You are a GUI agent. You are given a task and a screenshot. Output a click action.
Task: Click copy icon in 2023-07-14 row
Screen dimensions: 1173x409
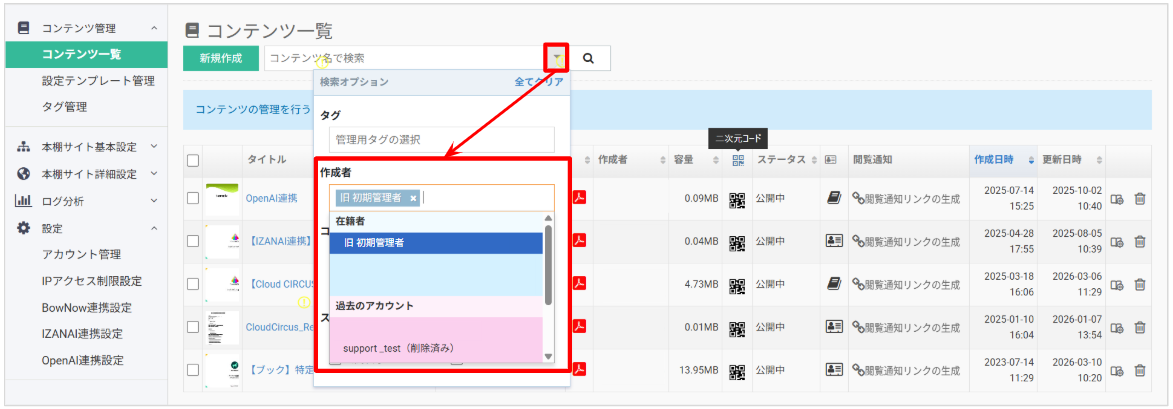click(1117, 369)
